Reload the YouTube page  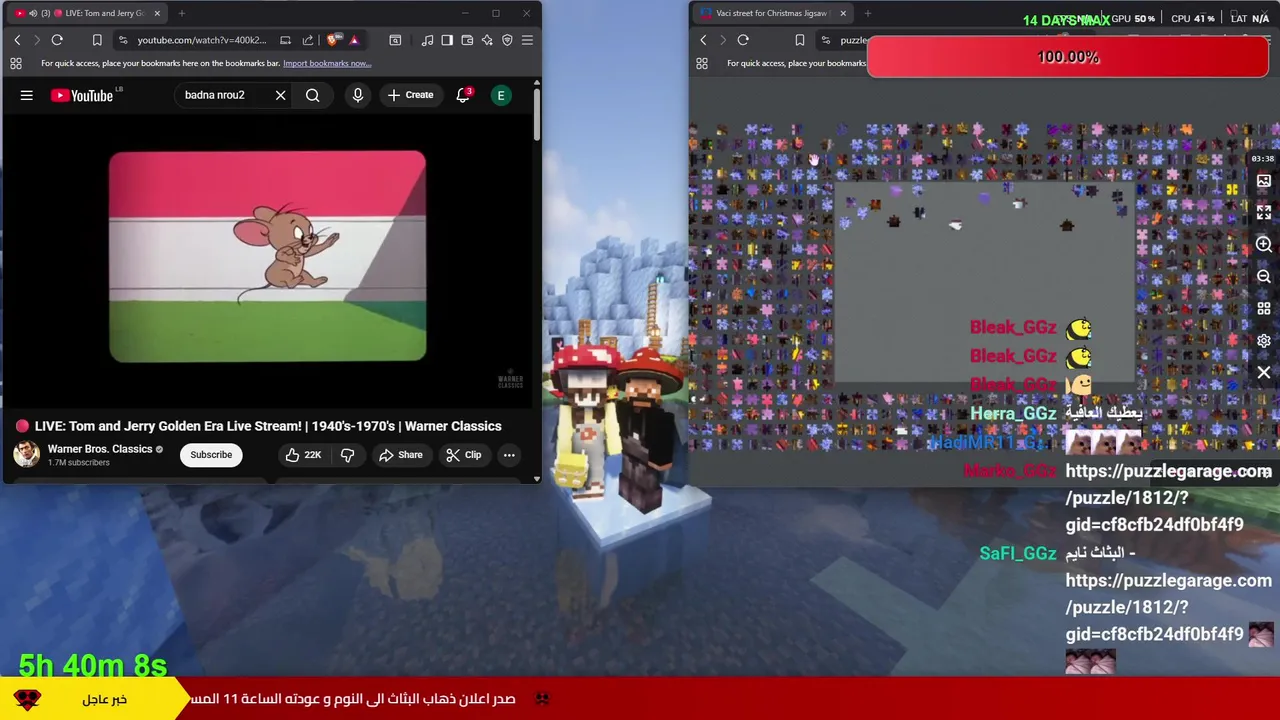(x=57, y=40)
